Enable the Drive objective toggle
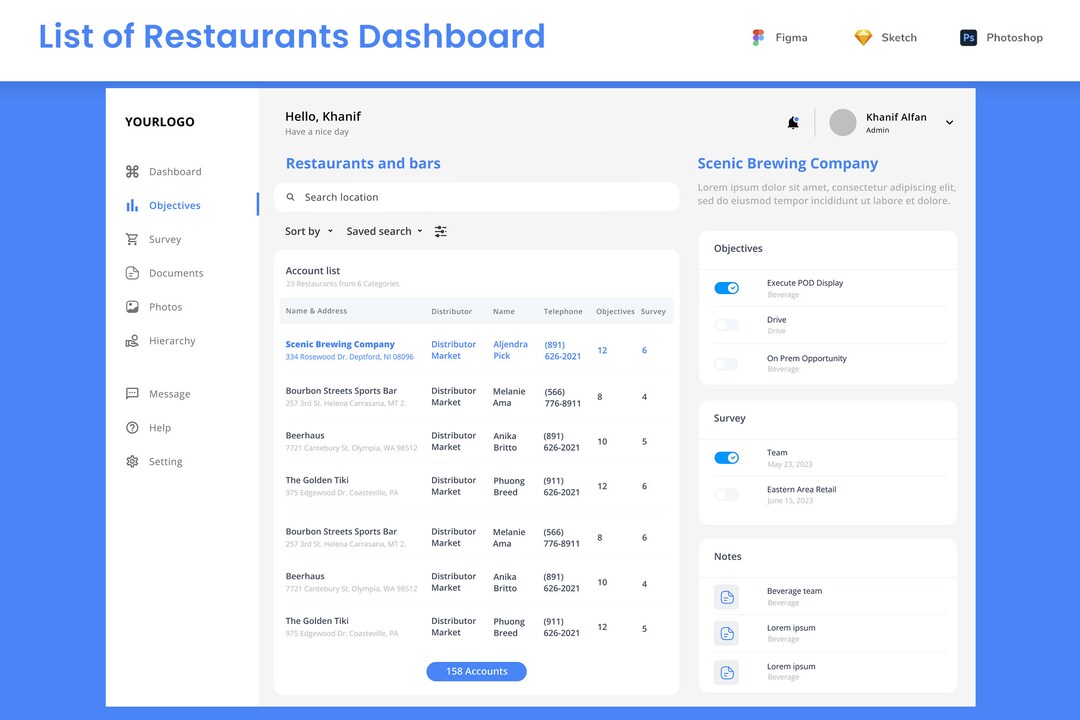Screen dimensions: 1080x720 pos(726,325)
